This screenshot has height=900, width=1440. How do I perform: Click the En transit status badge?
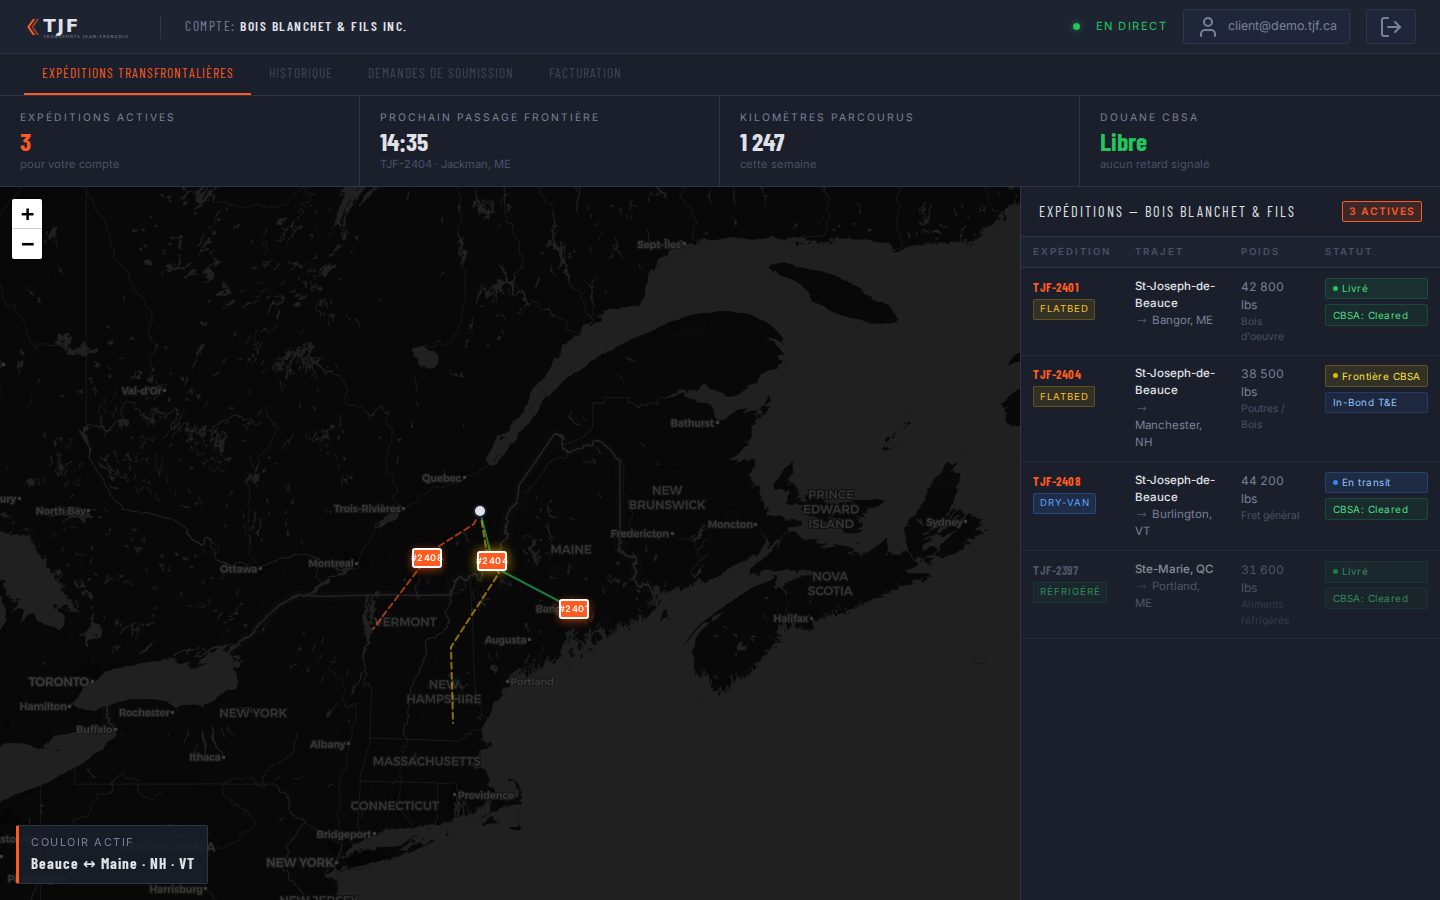(x=1376, y=483)
